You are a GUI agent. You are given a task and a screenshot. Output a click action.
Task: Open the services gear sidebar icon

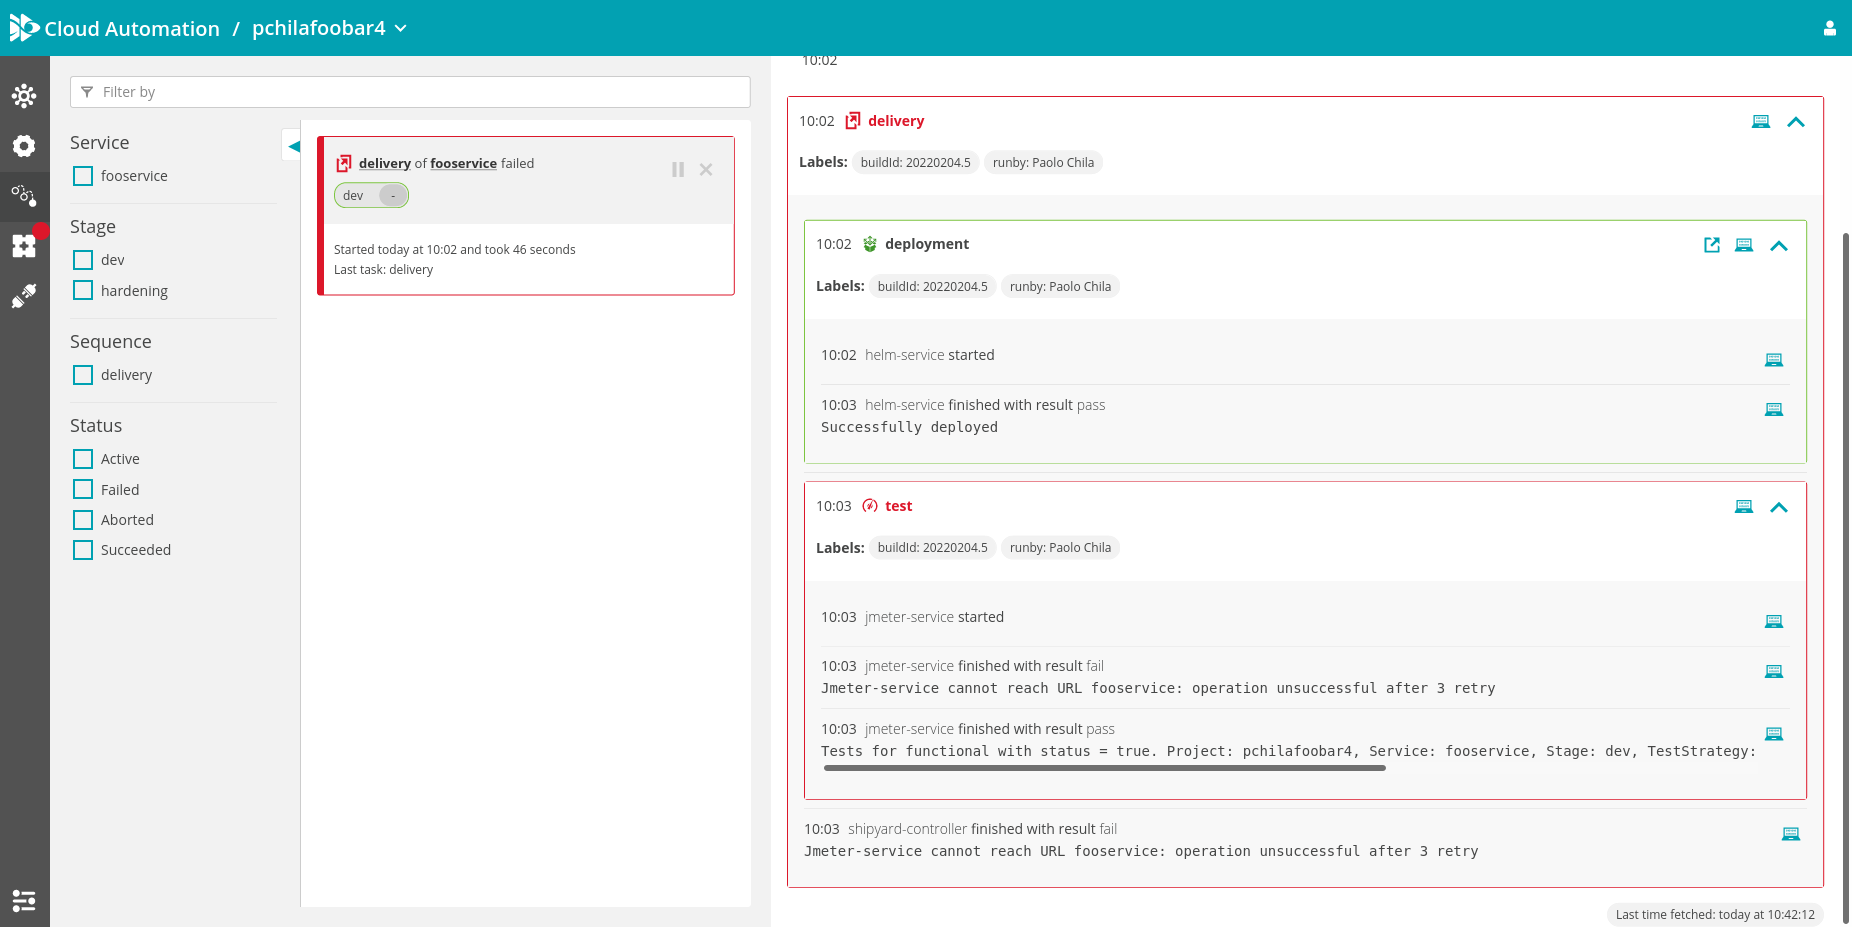[x=24, y=146]
